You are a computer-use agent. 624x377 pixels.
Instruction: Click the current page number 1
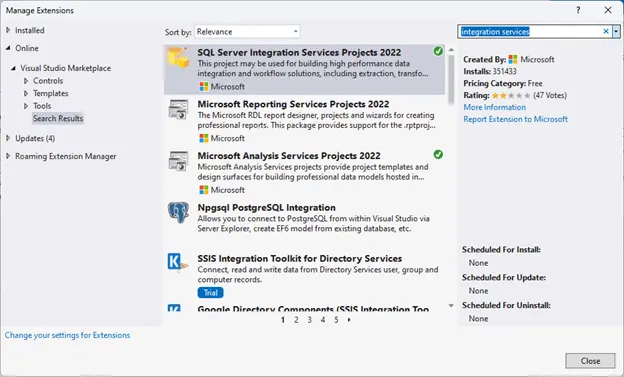[x=283, y=320]
